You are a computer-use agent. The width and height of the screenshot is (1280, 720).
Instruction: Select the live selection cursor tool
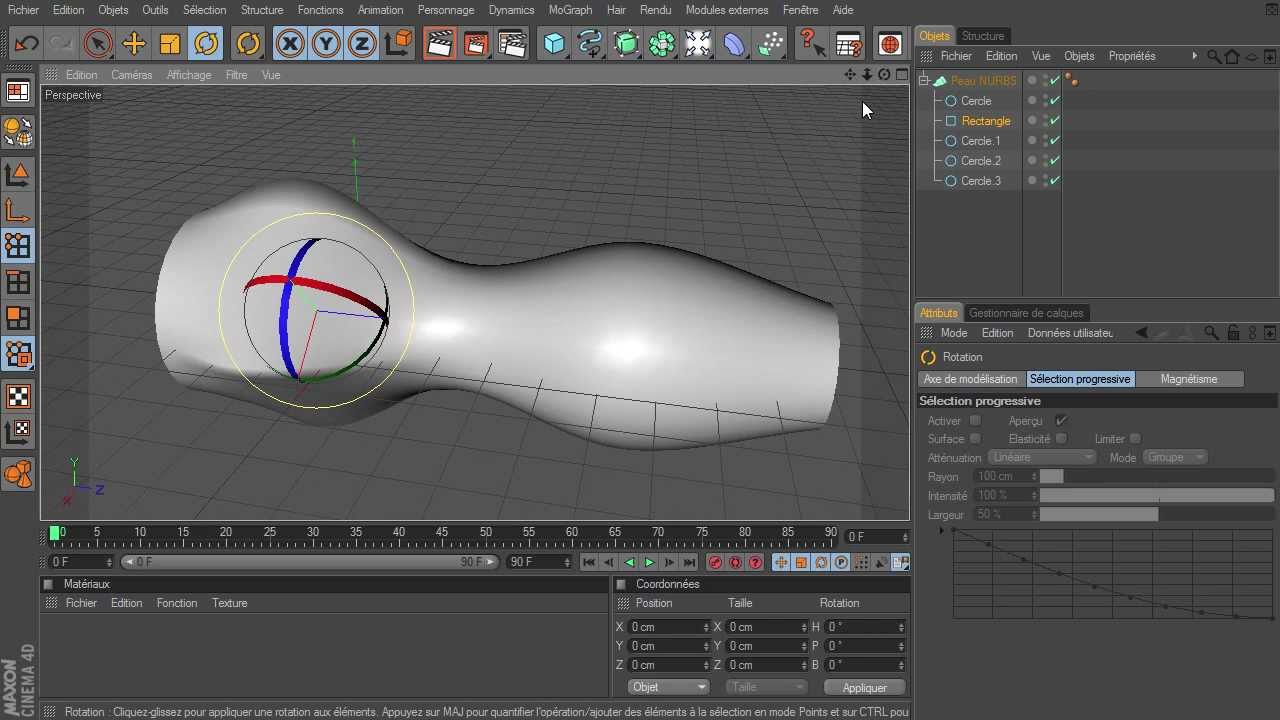click(97, 44)
